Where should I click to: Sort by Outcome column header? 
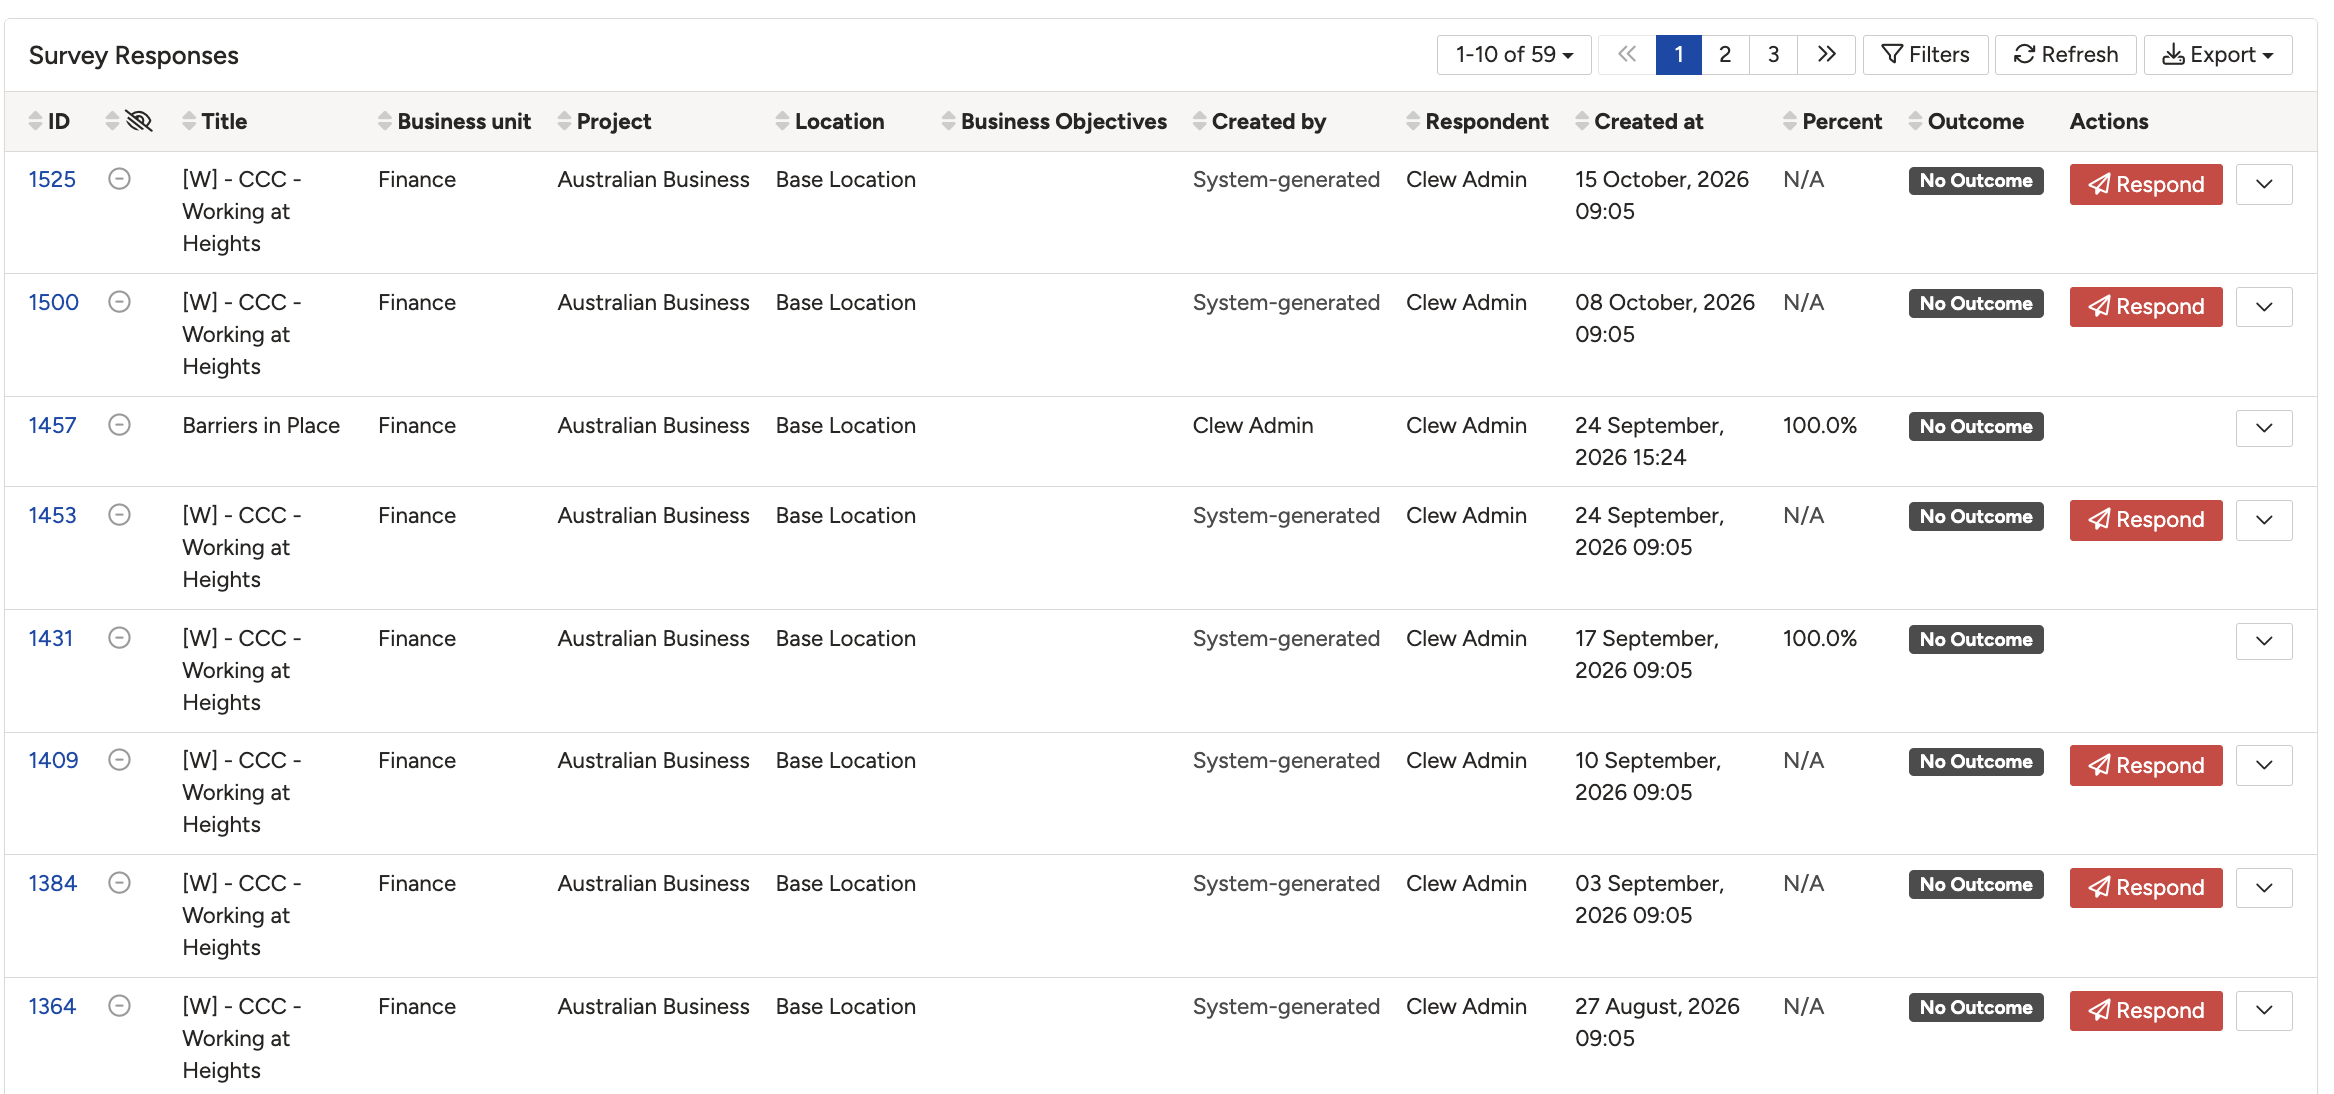pos(1966,121)
